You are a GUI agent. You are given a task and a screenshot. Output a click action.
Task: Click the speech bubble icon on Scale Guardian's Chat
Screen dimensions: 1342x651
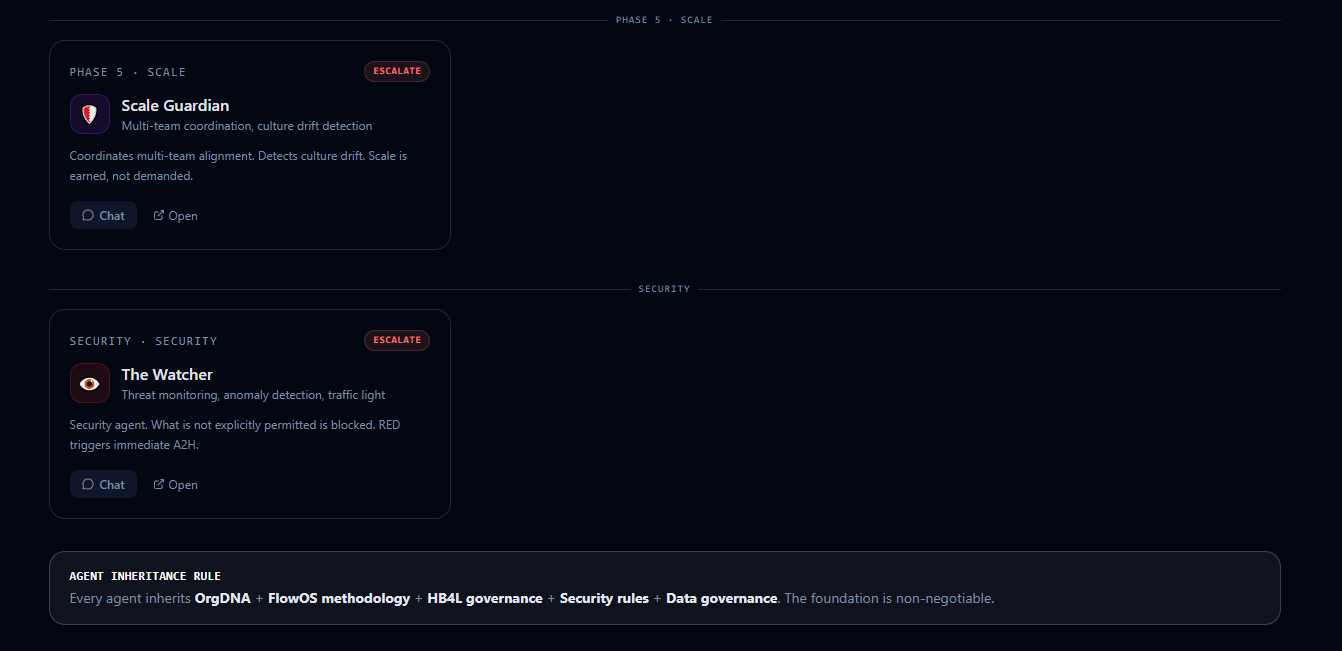[x=88, y=215]
